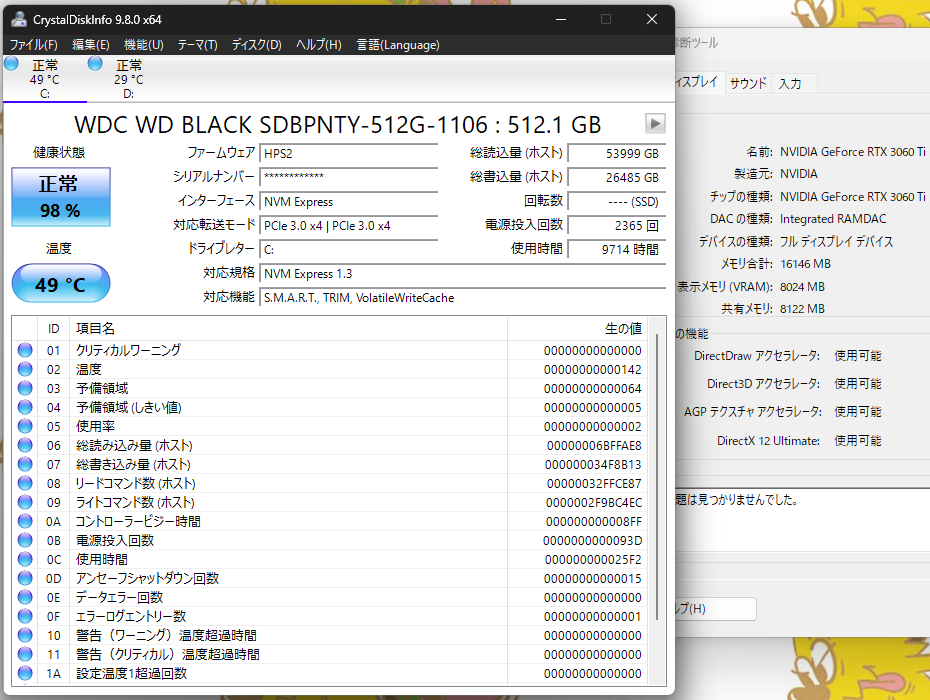Click status icon for 使用時間 row 0C
The image size is (930, 700).
[x=25, y=559]
